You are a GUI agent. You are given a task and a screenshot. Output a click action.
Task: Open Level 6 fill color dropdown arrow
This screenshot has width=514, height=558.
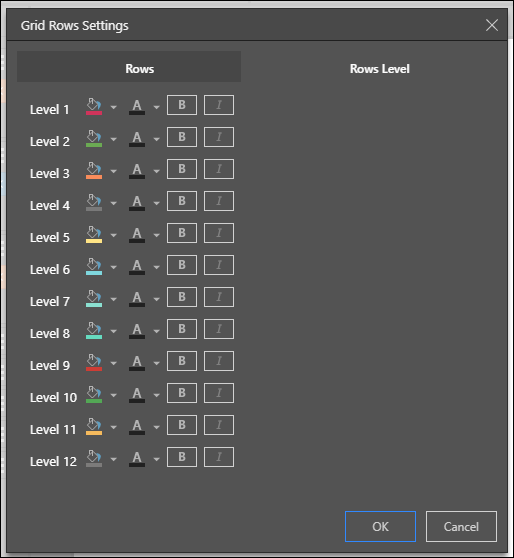(114, 267)
